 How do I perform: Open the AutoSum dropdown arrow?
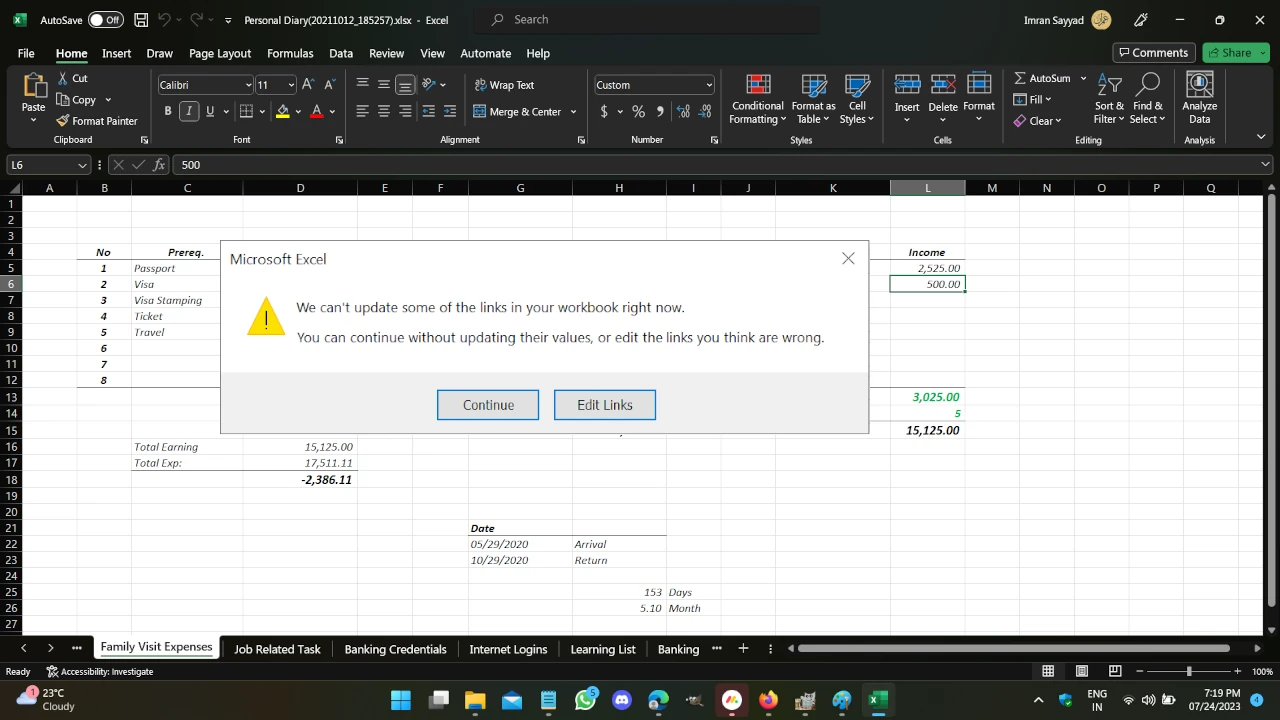1083,78
